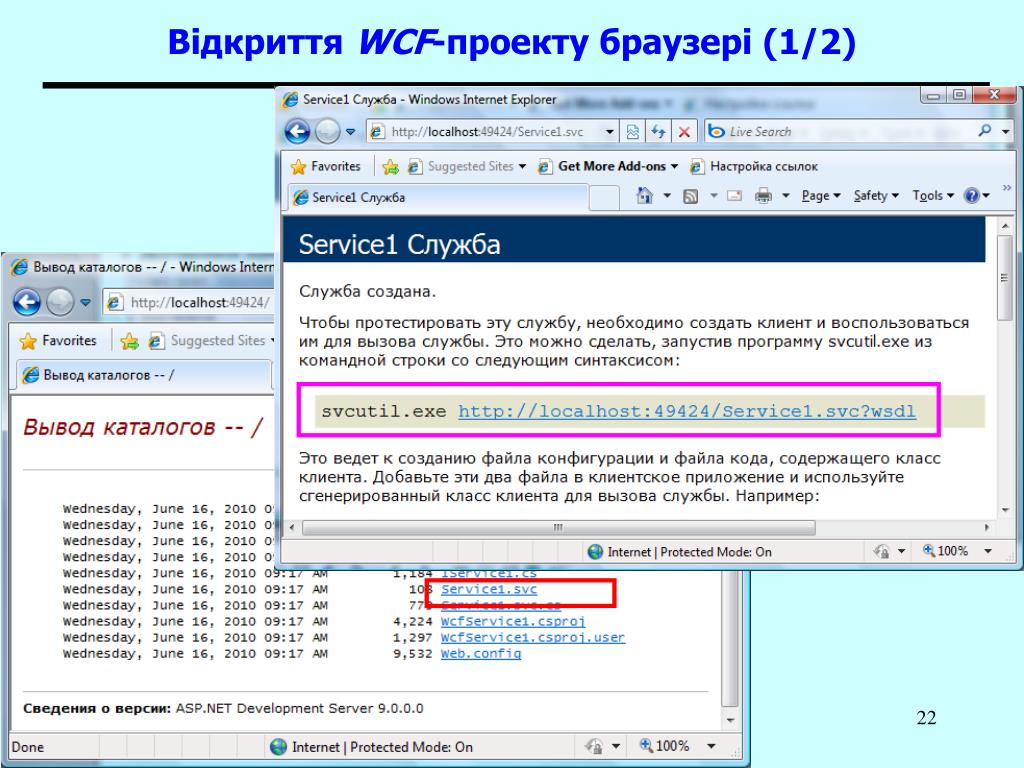Expand zoom dropdown in directory window status bar
Viewport: 1024px width, 768px height.
(x=711, y=746)
